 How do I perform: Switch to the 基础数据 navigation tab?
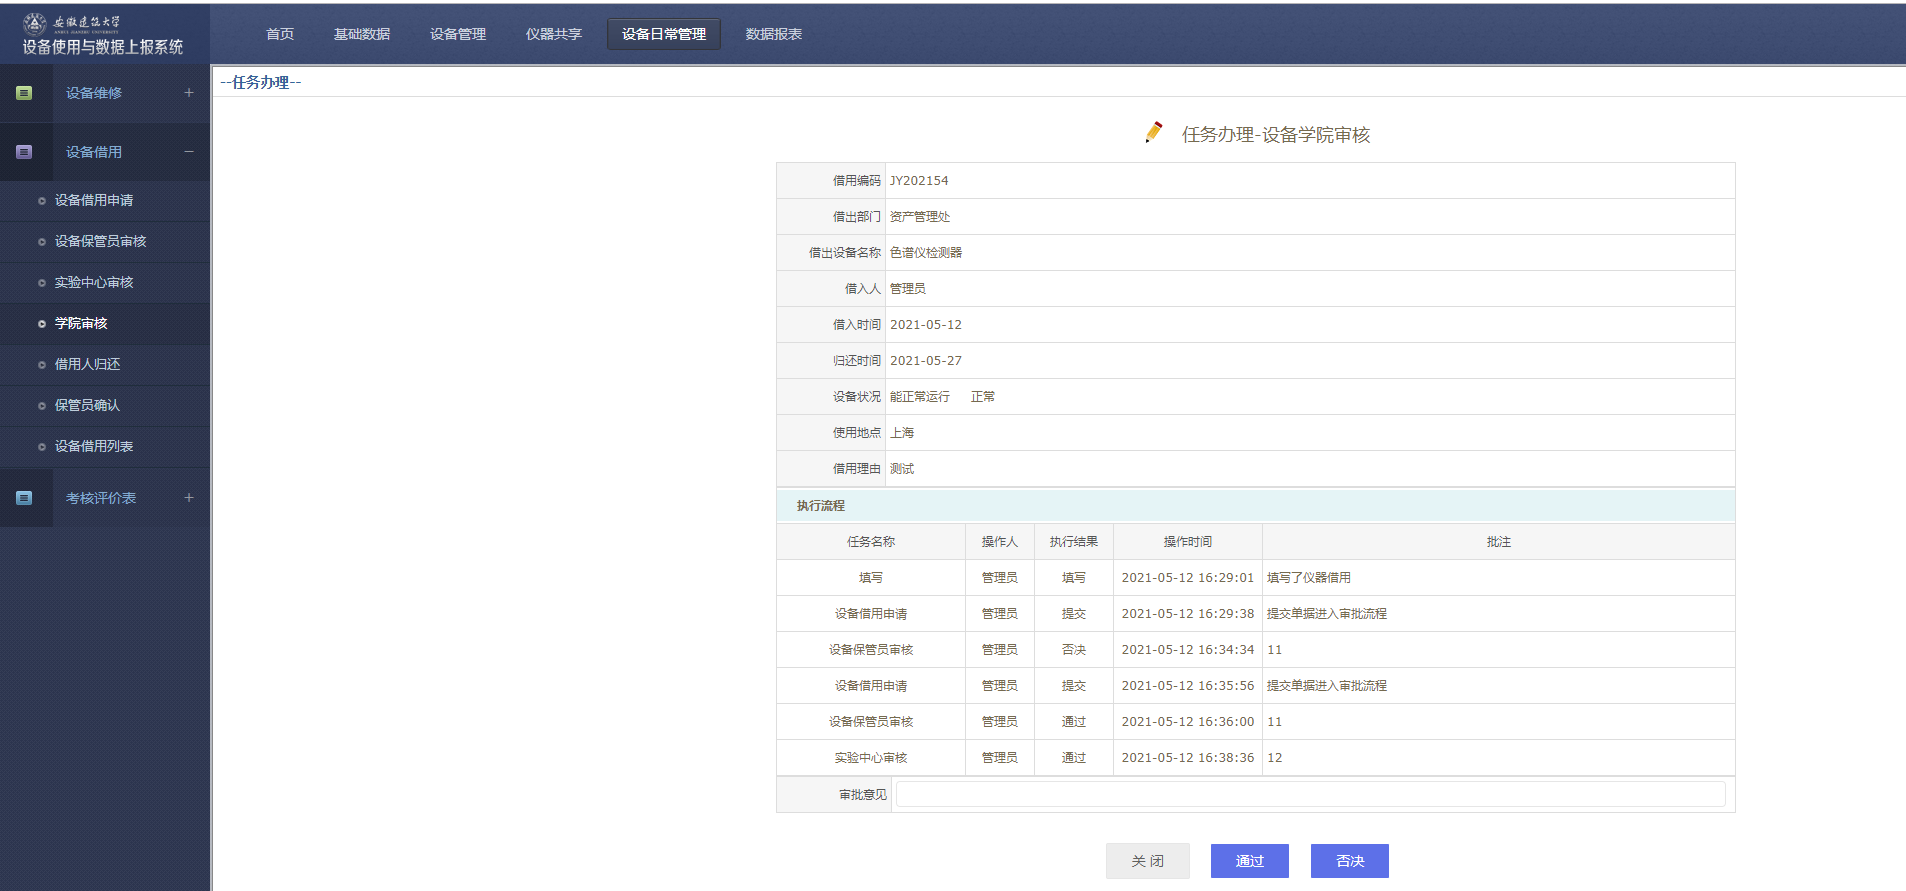[362, 34]
